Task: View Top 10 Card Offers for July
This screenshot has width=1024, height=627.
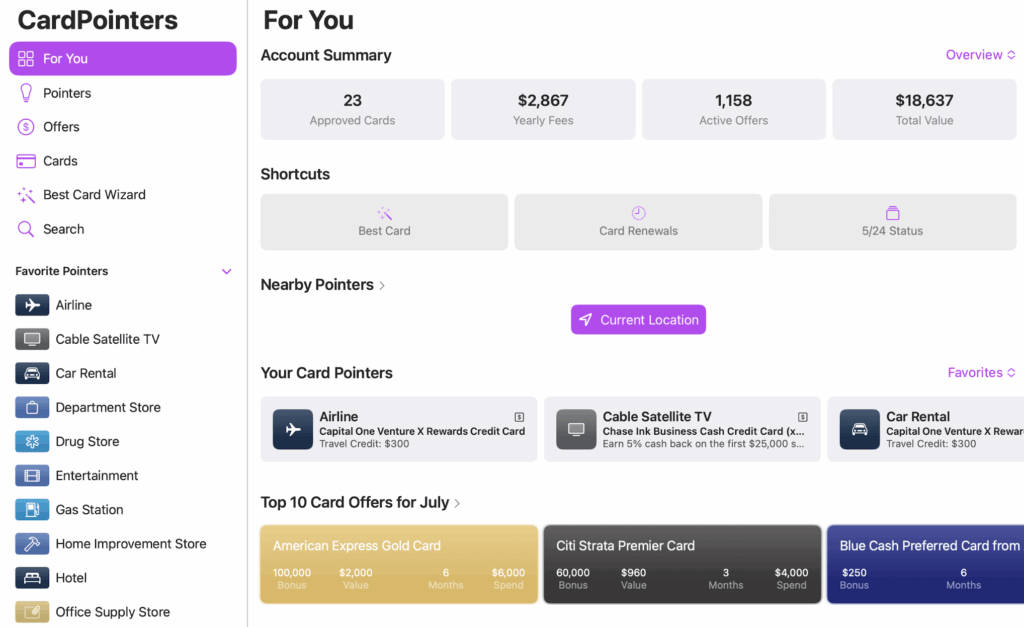Action: click(x=360, y=502)
